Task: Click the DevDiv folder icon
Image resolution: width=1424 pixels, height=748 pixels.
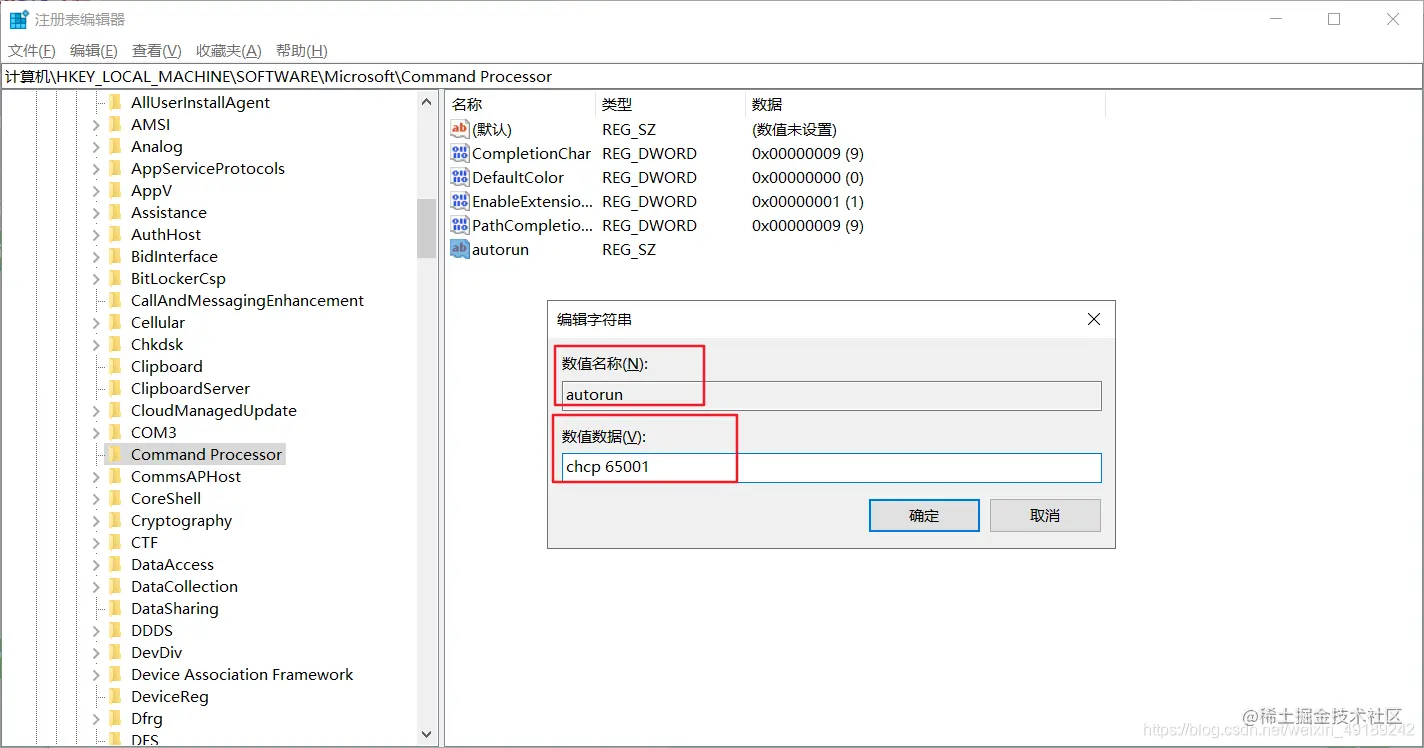Action: coord(116,652)
